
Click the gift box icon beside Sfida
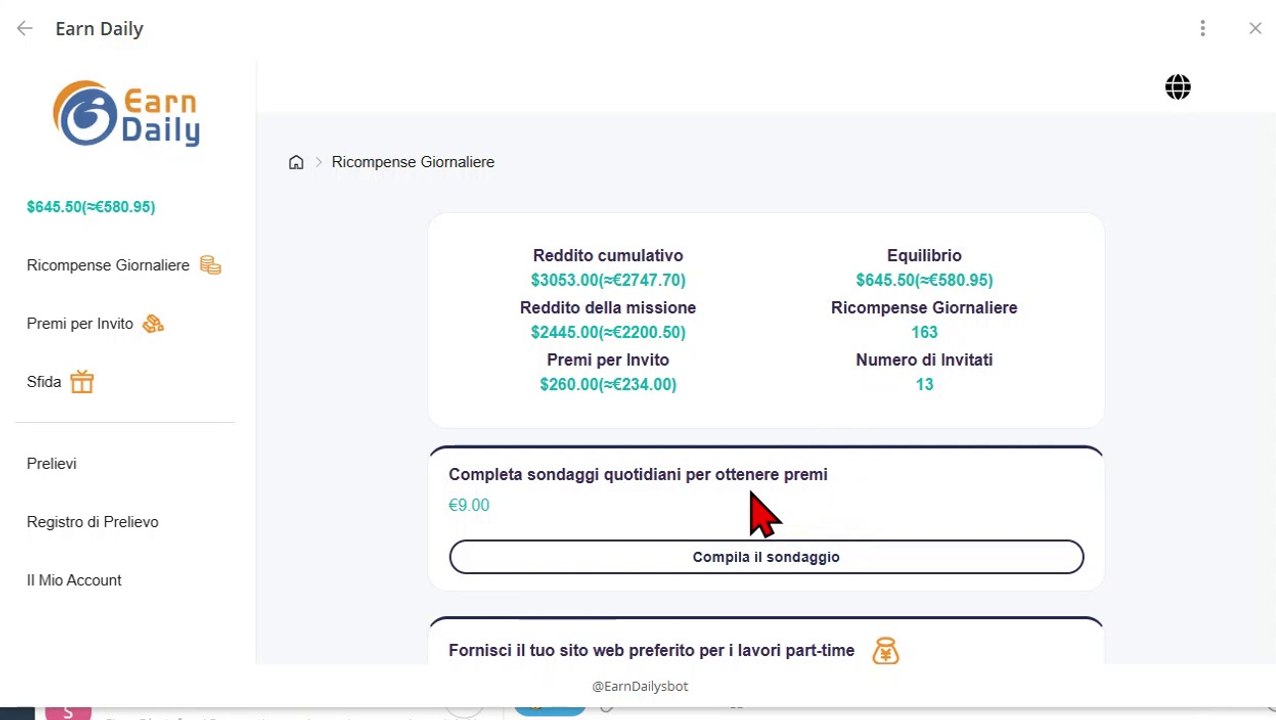click(82, 381)
